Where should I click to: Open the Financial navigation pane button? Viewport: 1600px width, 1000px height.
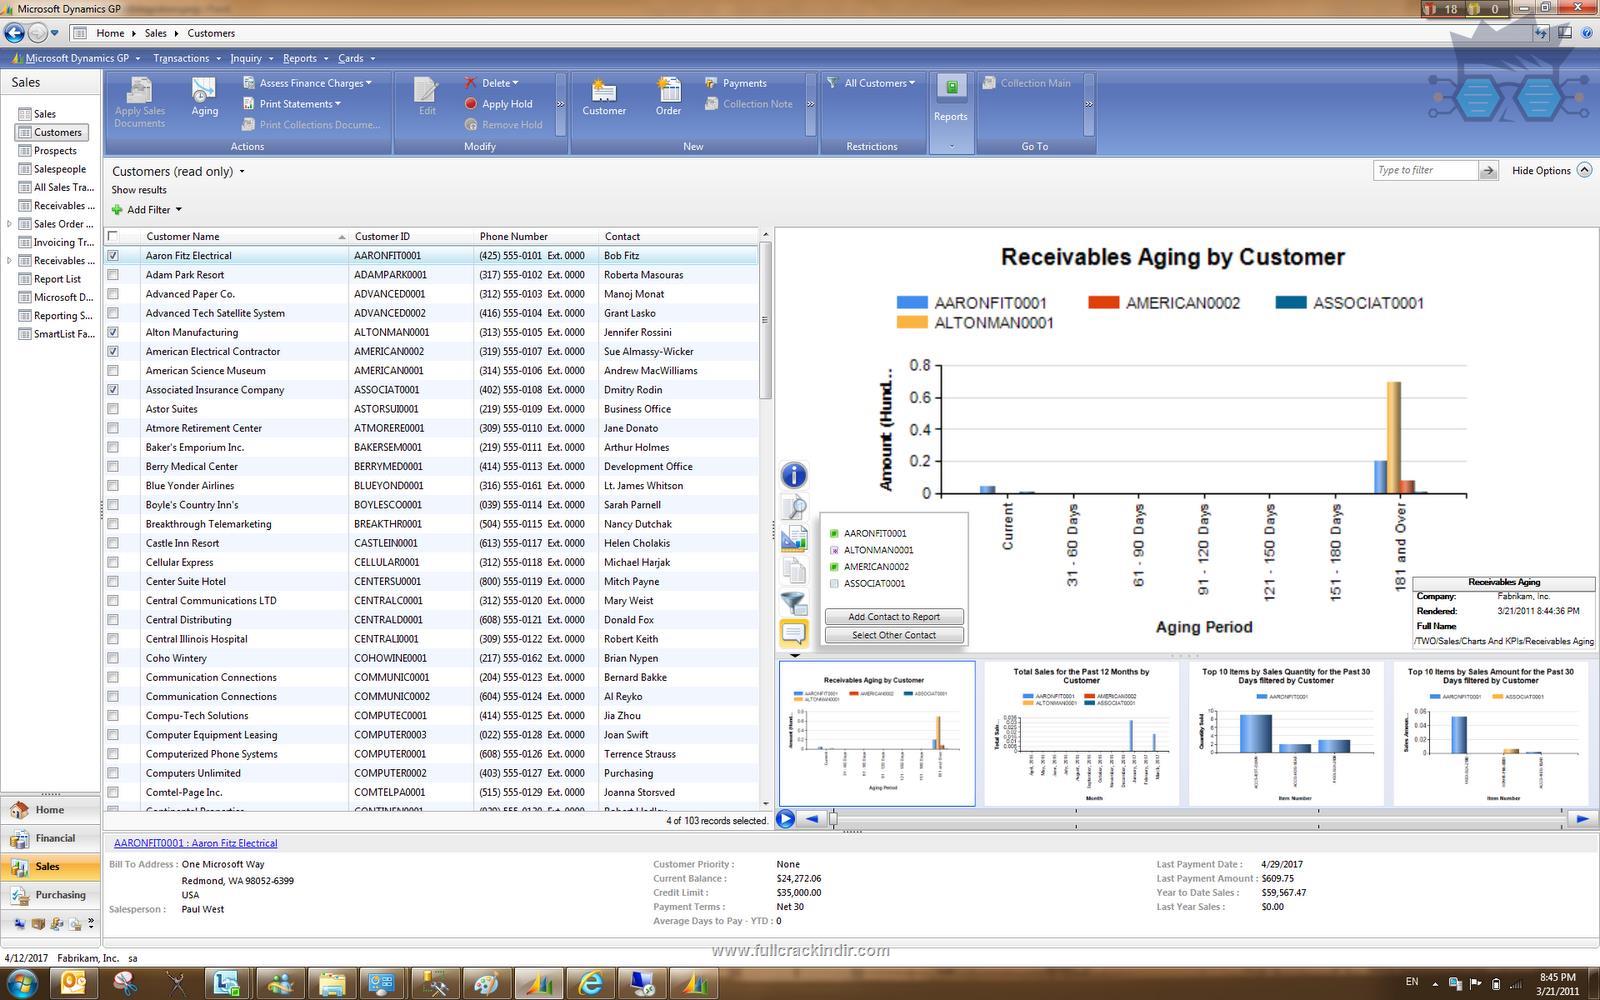[x=50, y=838]
